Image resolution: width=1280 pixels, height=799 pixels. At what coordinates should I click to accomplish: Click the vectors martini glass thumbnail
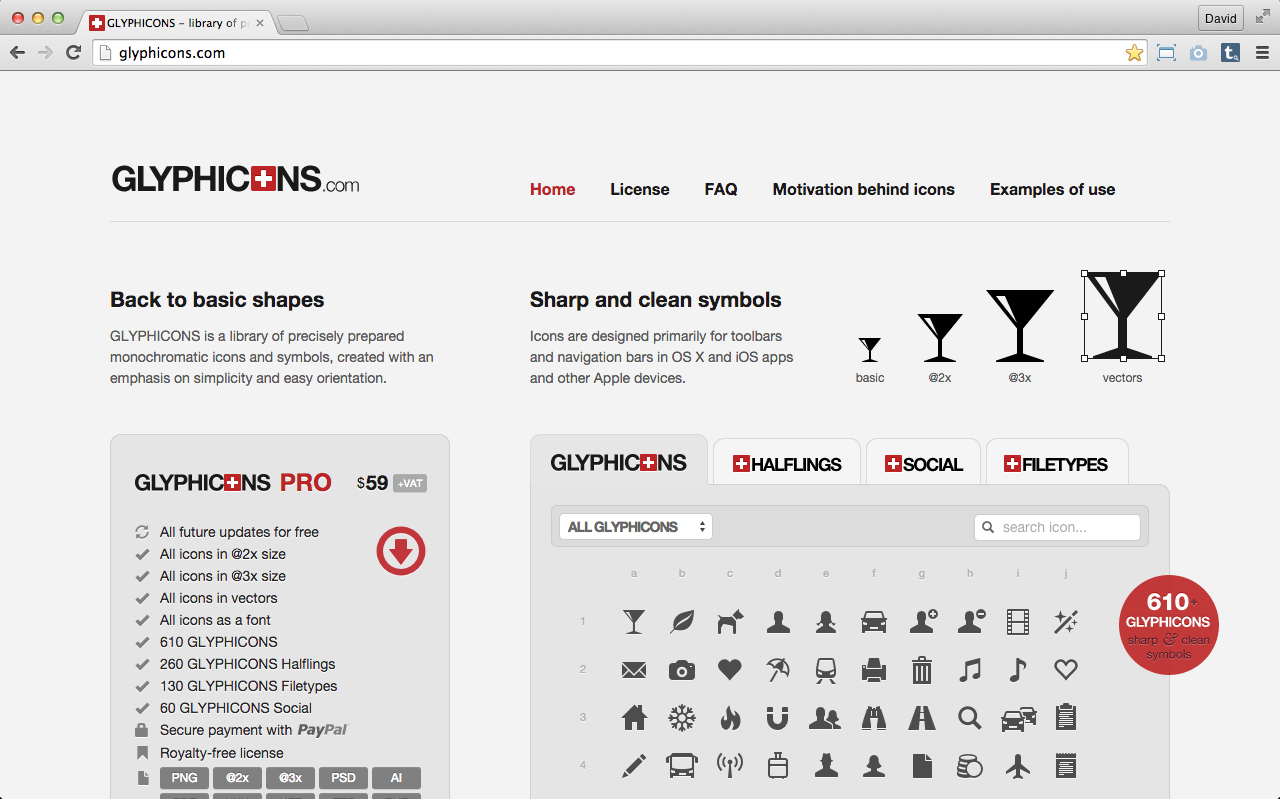coord(1123,316)
